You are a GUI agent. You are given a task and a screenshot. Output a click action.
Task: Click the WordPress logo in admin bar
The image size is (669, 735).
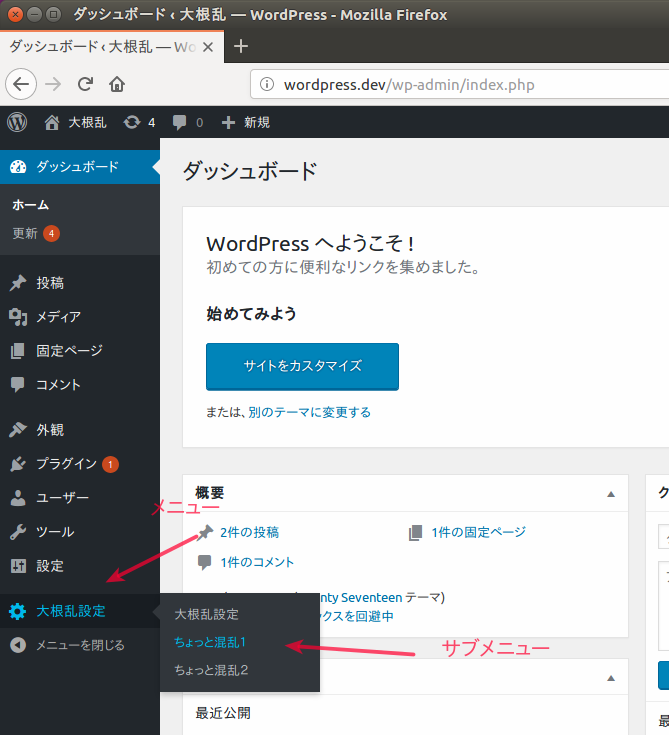[17, 122]
